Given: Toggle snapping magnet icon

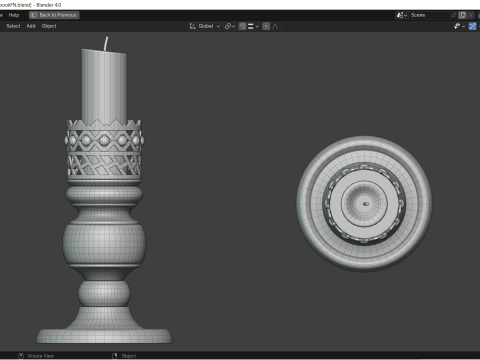Looking at the screenshot, I should (x=243, y=26).
